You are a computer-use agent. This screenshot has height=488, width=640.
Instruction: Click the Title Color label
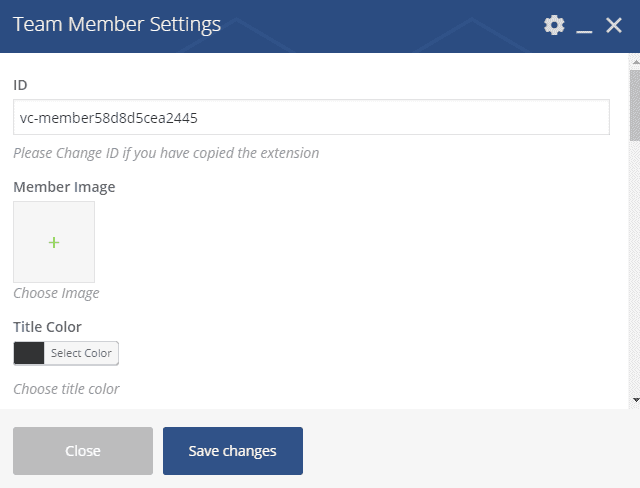point(47,326)
